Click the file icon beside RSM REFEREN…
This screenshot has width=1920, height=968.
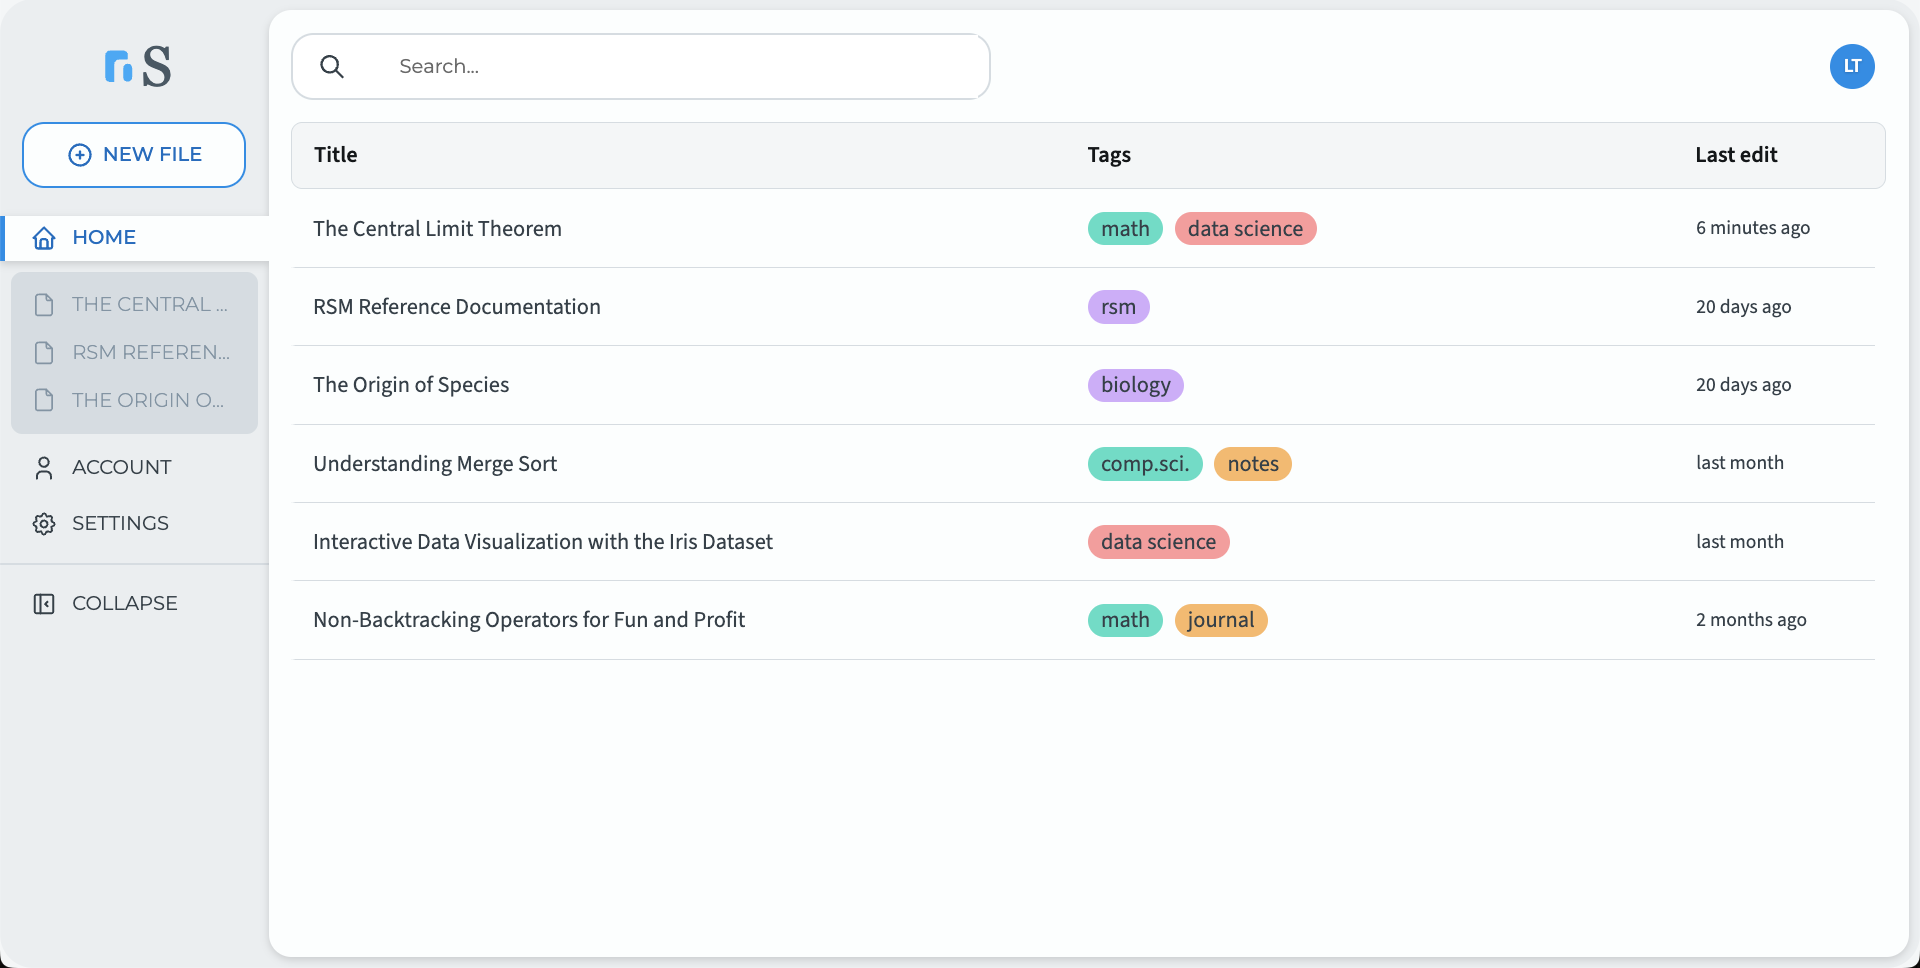coord(44,353)
